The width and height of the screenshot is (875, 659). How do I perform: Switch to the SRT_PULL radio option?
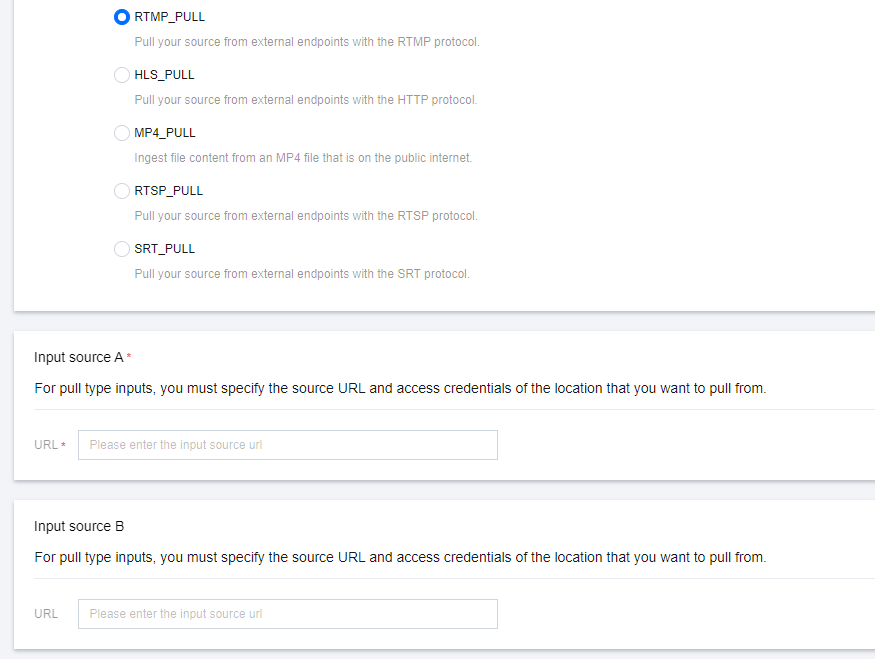click(122, 249)
